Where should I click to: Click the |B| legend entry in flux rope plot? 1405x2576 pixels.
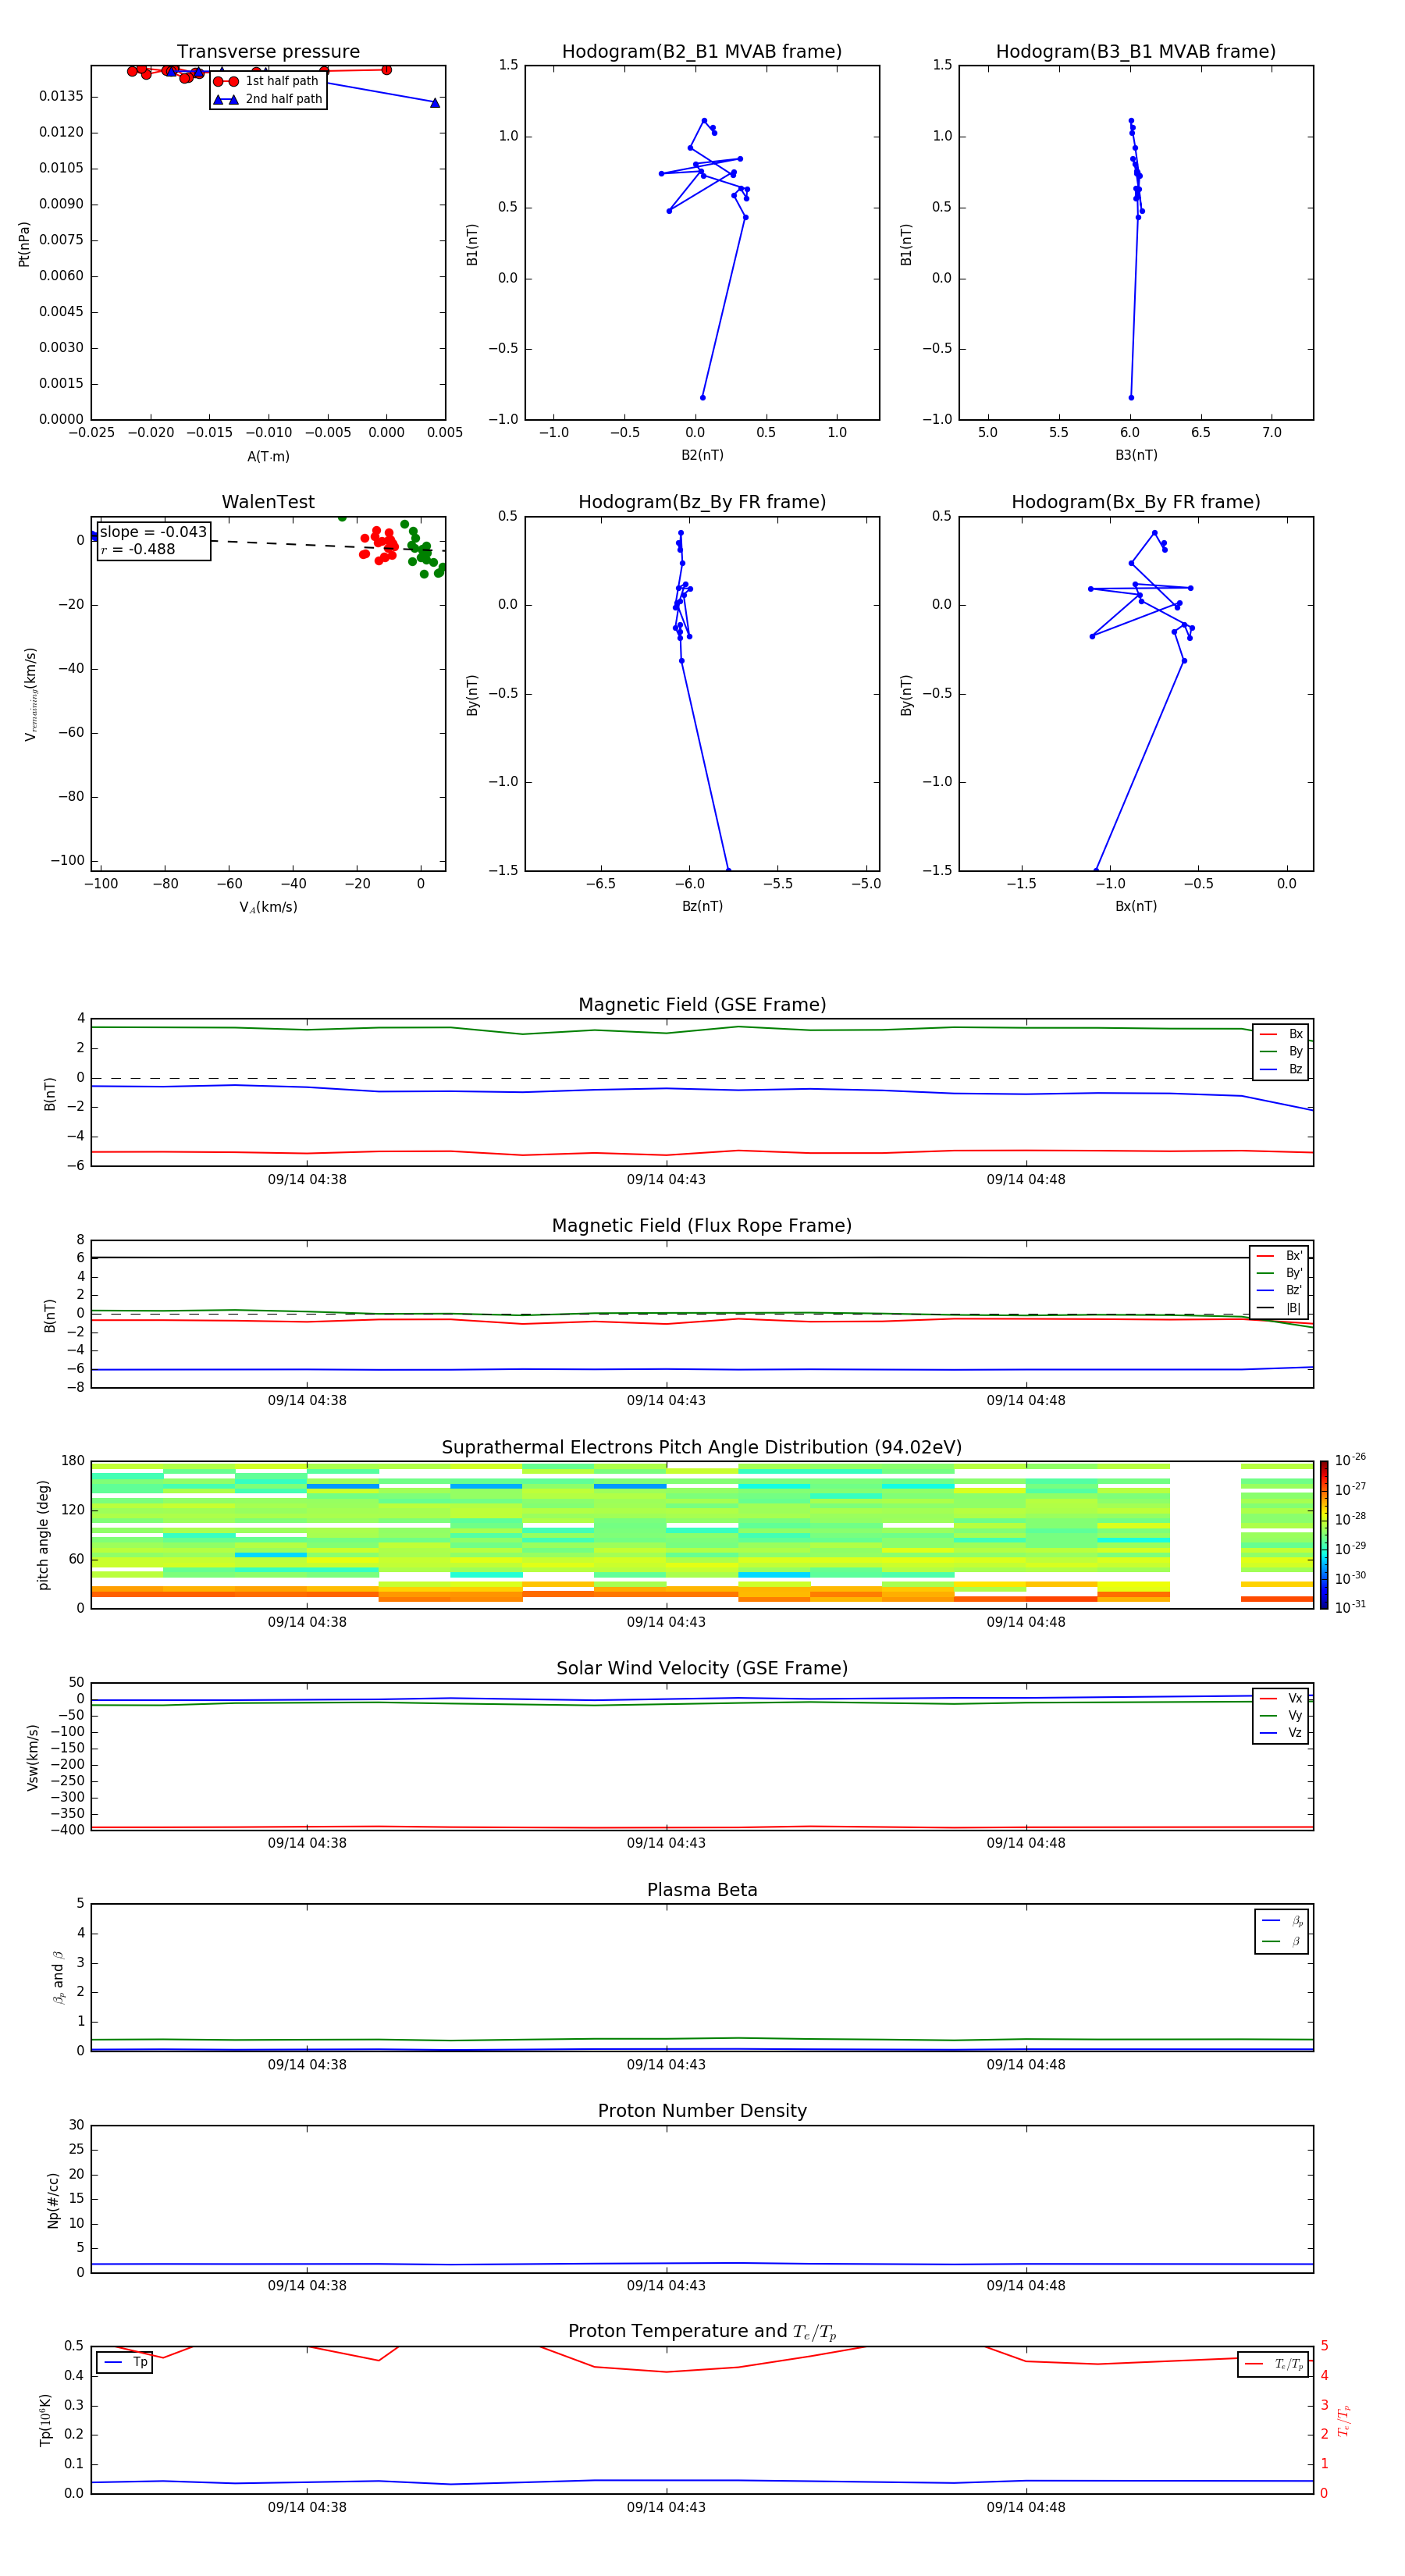click(x=1279, y=1308)
